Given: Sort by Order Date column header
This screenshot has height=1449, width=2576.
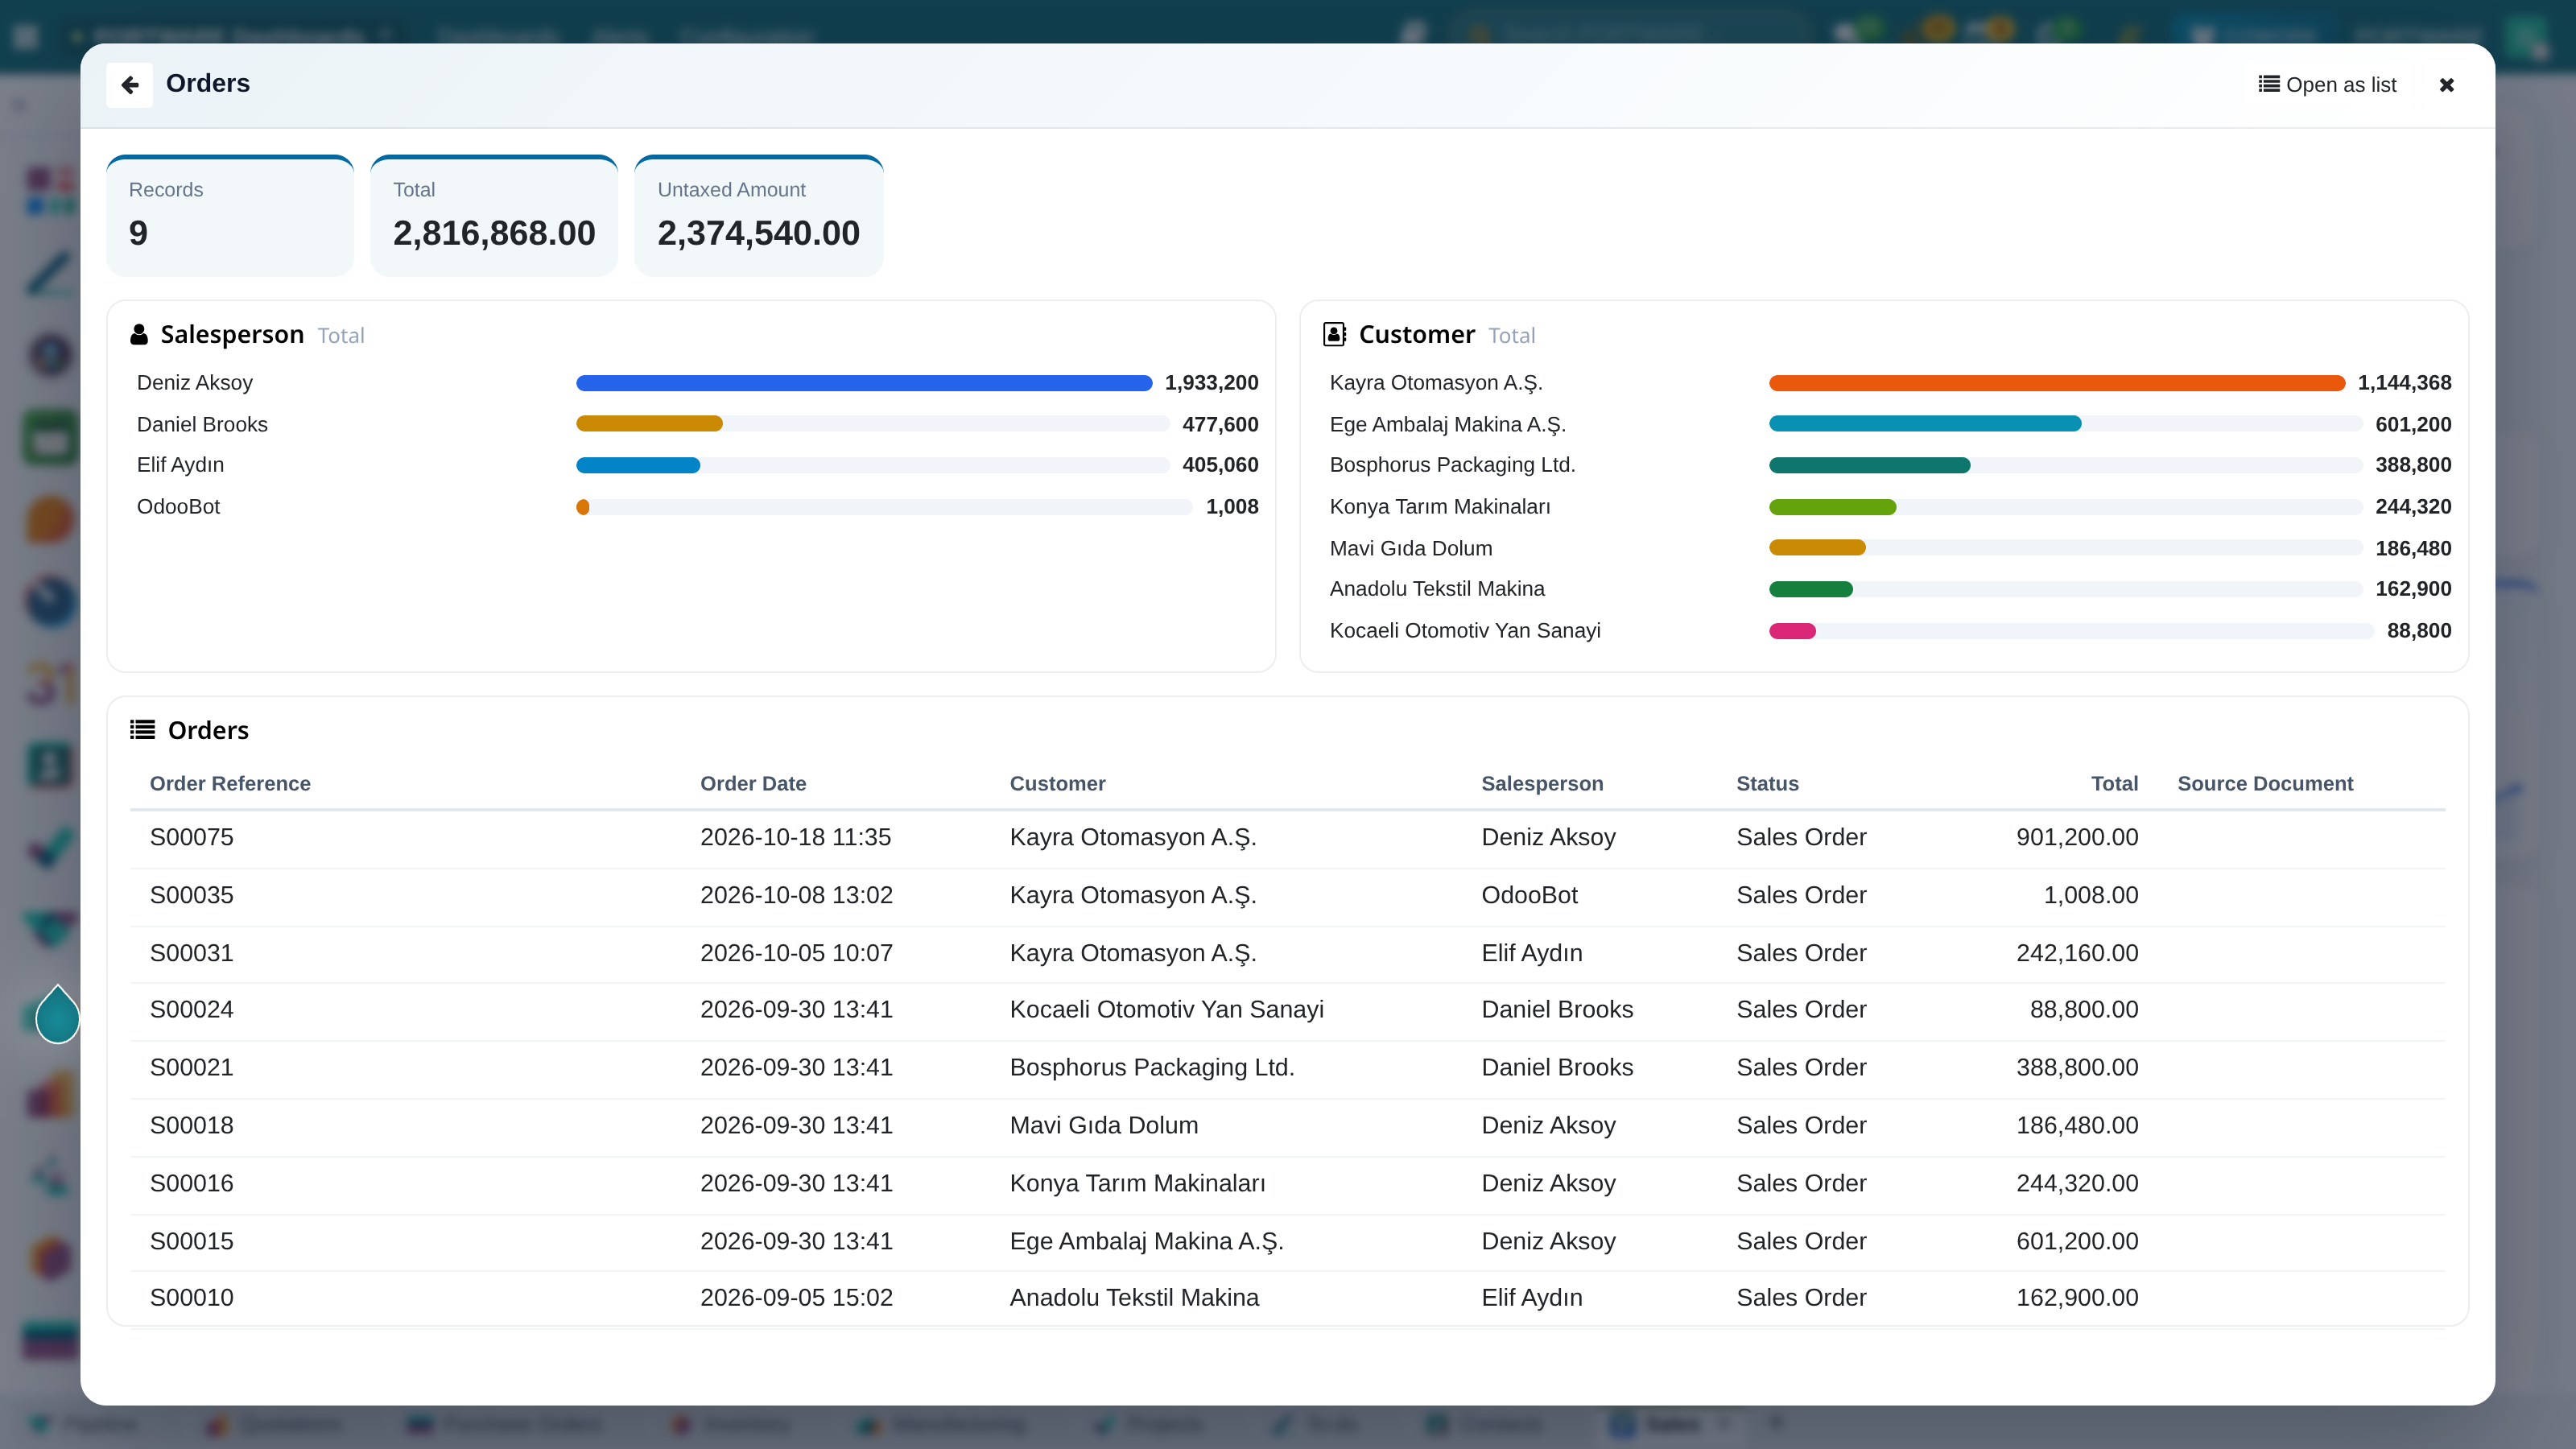Looking at the screenshot, I should (x=753, y=784).
